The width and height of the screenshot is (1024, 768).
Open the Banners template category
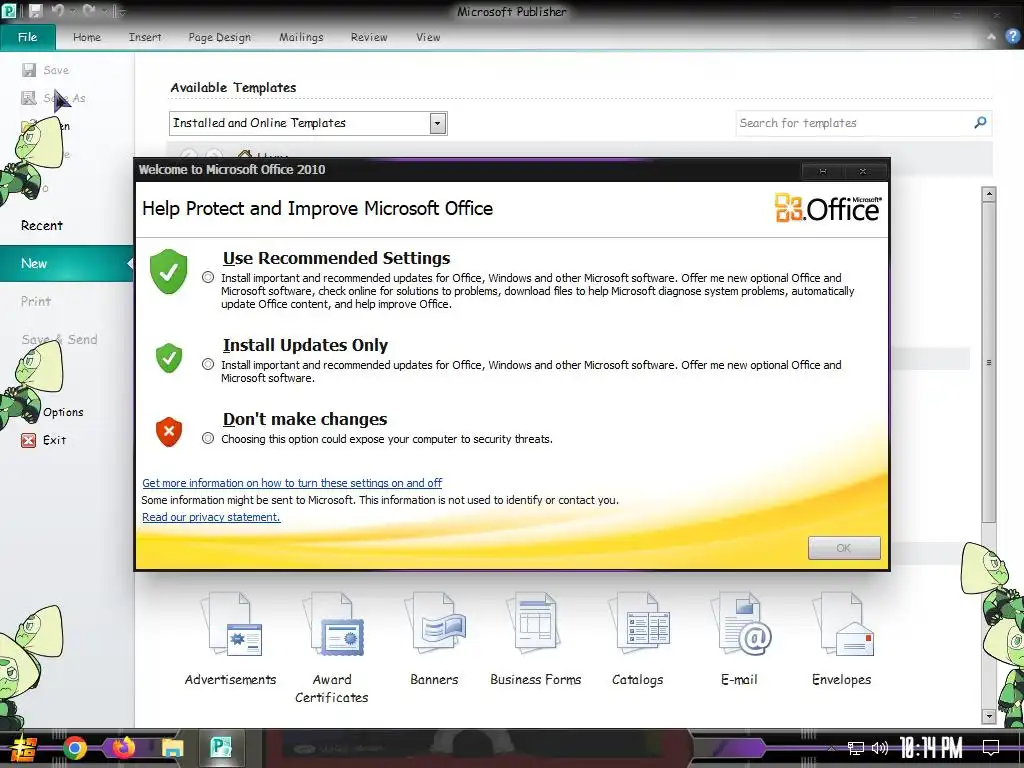[434, 639]
